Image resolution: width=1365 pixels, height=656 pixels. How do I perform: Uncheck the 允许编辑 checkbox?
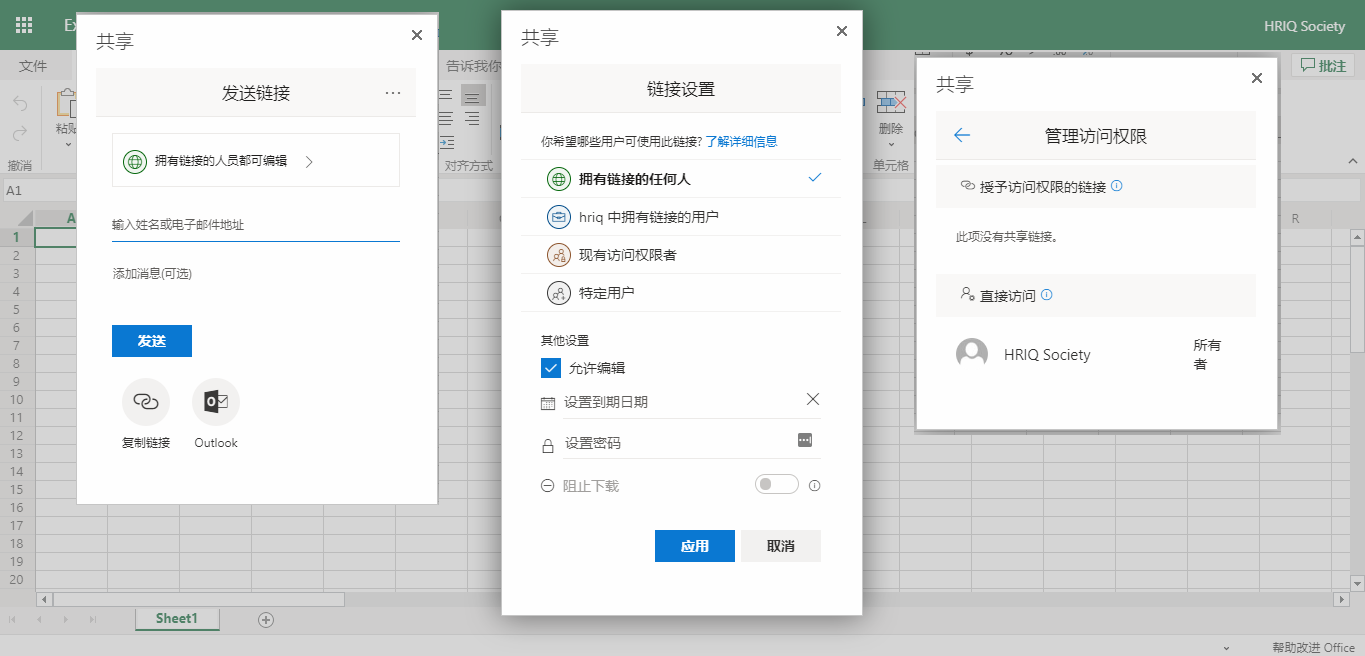point(551,367)
